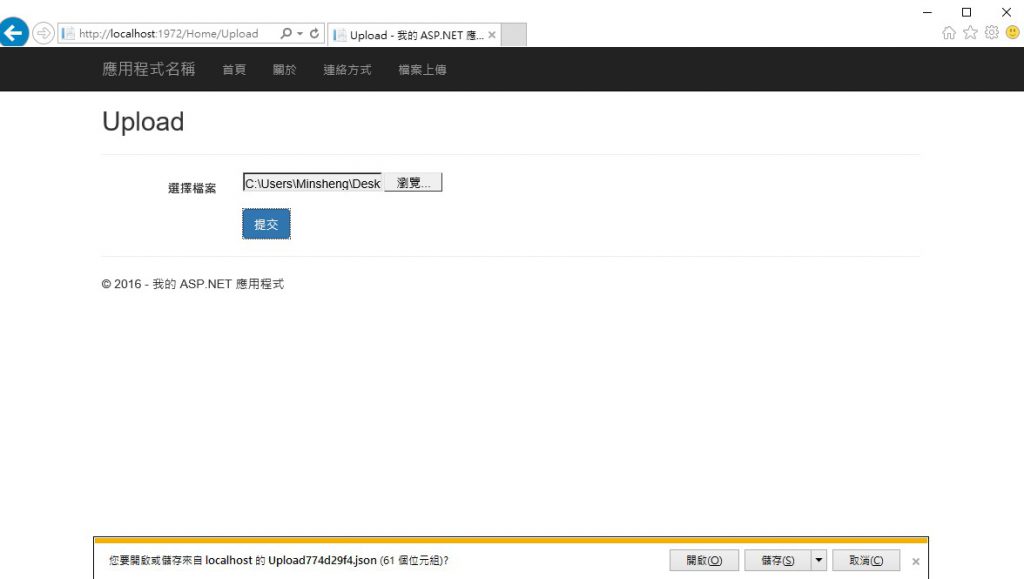Dismiss the download notification bar
This screenshot has width=1024, height=579.
click(x=915, y=562)
